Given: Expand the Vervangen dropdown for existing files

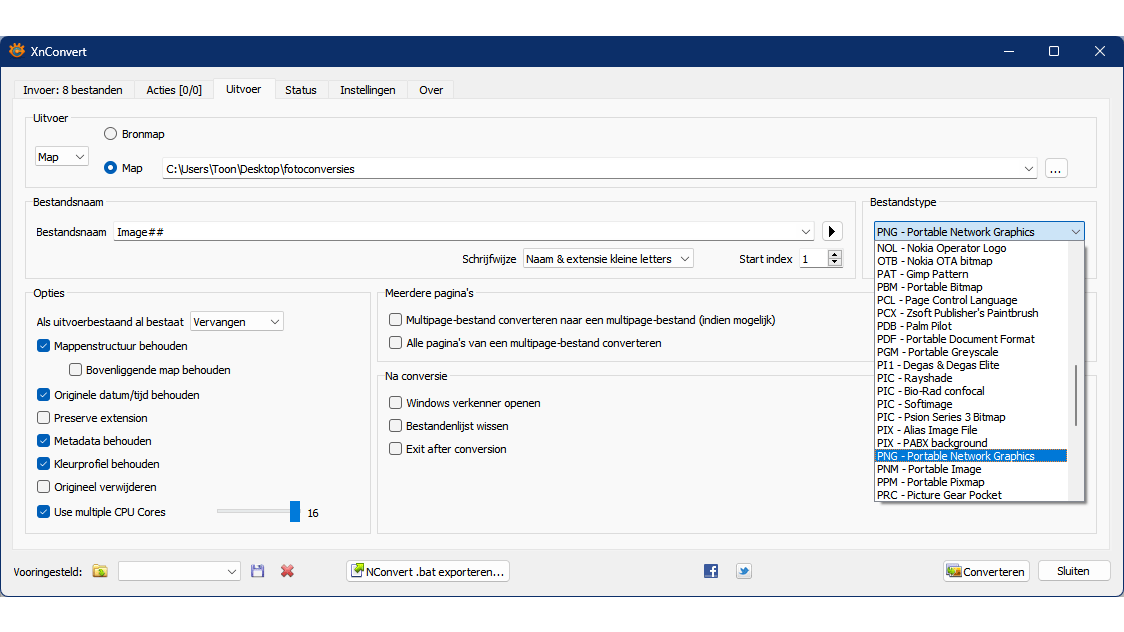Looking at the screenshot, I should [237, 322].
